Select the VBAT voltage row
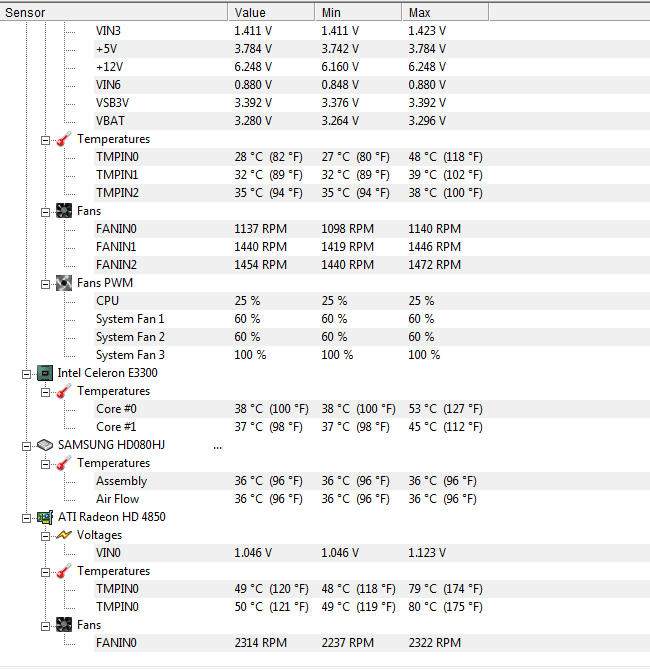This screenshot has height=669, width=650. click(372, 121)
